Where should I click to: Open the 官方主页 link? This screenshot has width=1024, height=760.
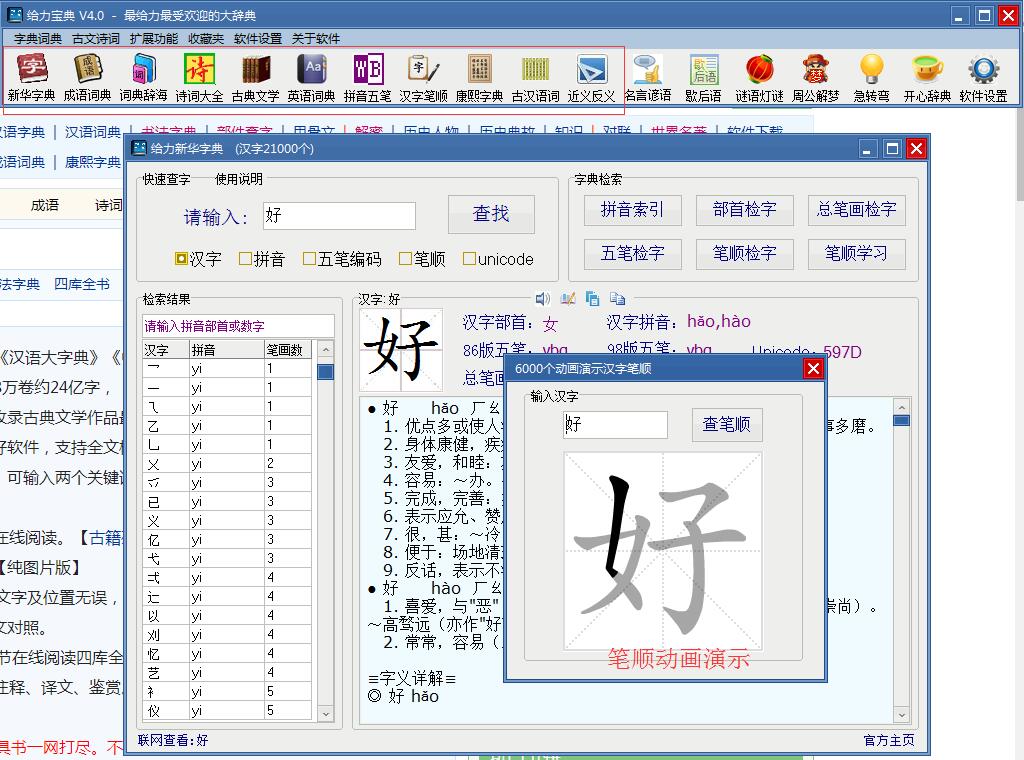point(888,740)
